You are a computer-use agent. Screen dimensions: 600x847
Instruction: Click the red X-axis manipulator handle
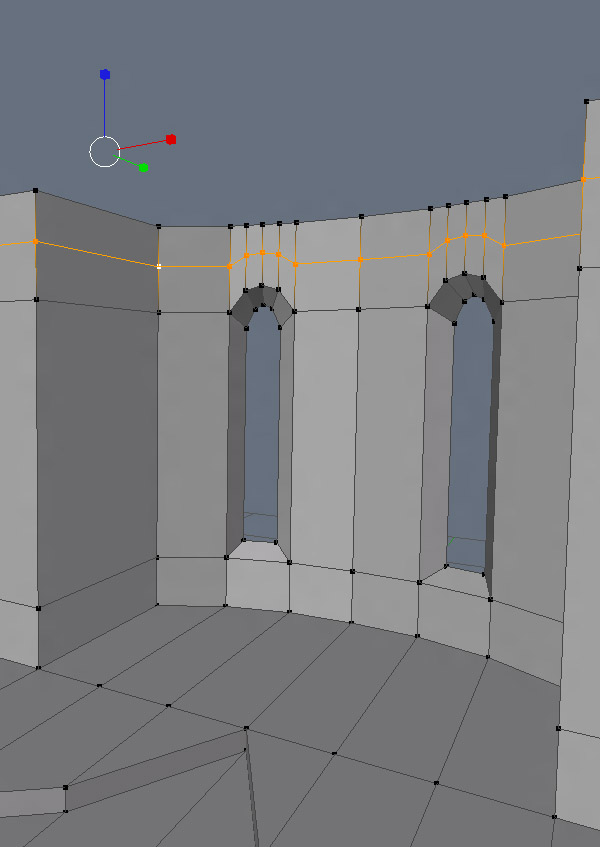(x=171, y=139)
